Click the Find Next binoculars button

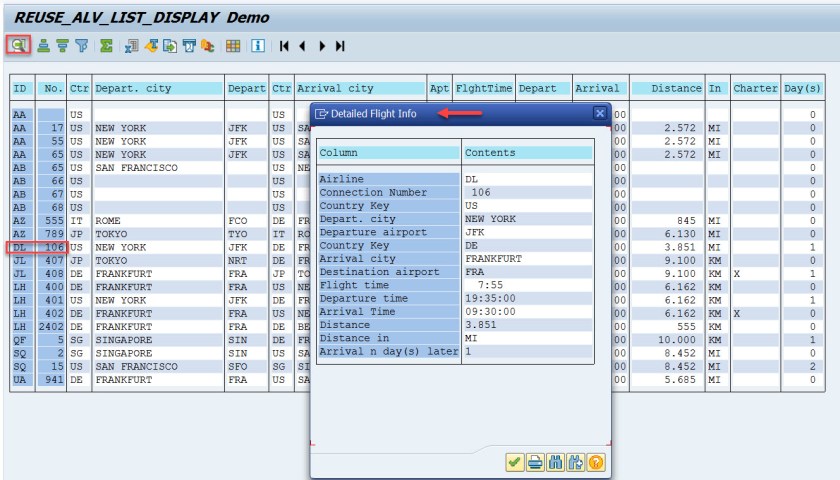pos(575,462)
